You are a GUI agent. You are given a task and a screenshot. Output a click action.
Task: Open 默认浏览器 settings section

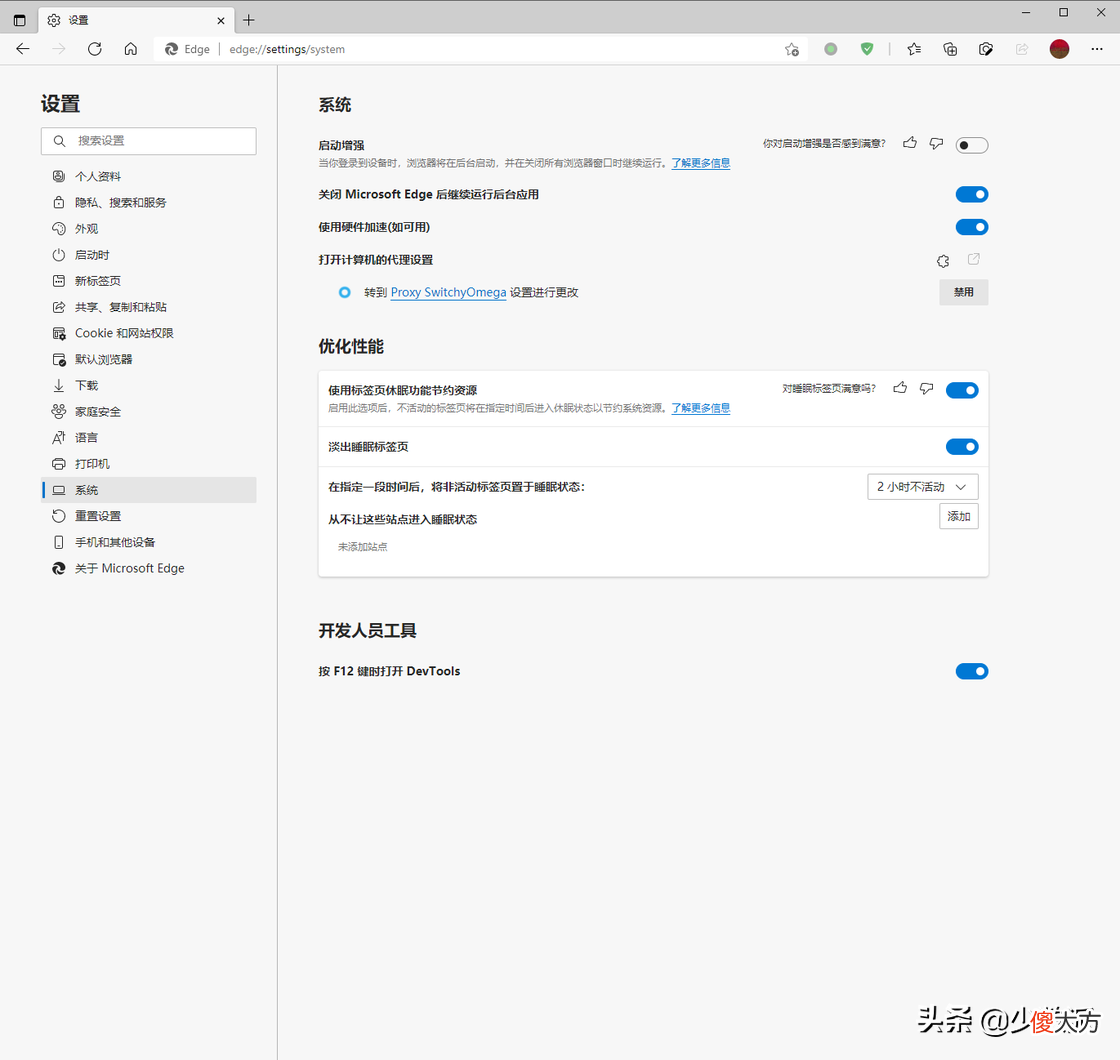[x=149, y=359]
